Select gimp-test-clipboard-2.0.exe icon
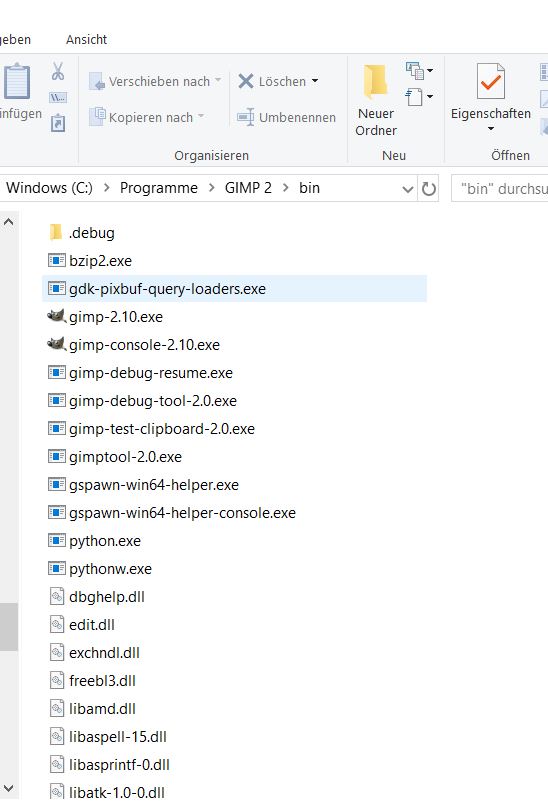 (x=57, y=428)
